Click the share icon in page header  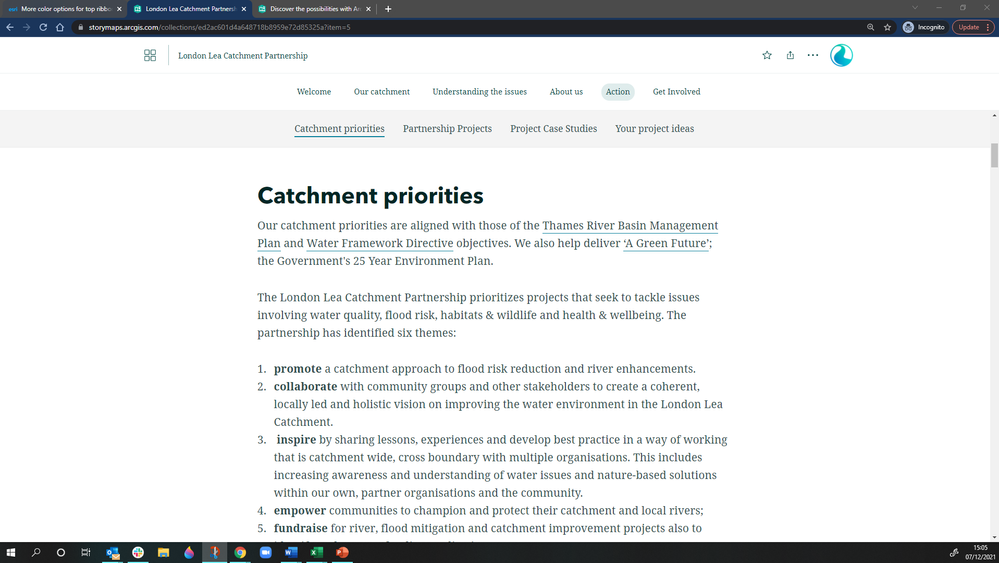pyautogui.click(x=790, y=55)
